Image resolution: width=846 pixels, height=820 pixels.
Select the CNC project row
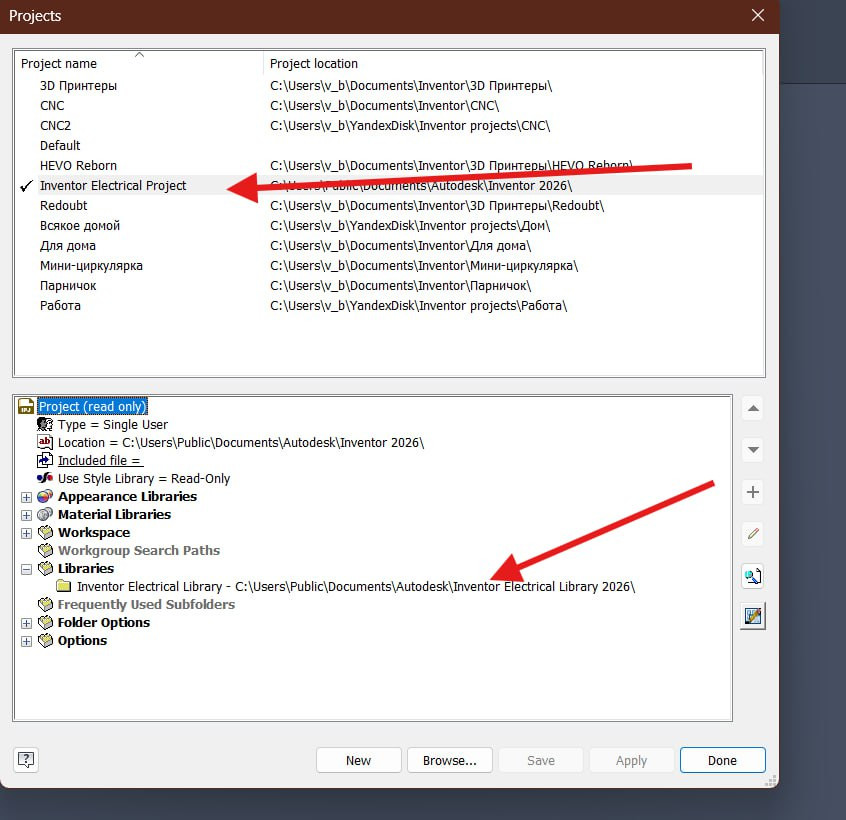[x=388, y=106]
